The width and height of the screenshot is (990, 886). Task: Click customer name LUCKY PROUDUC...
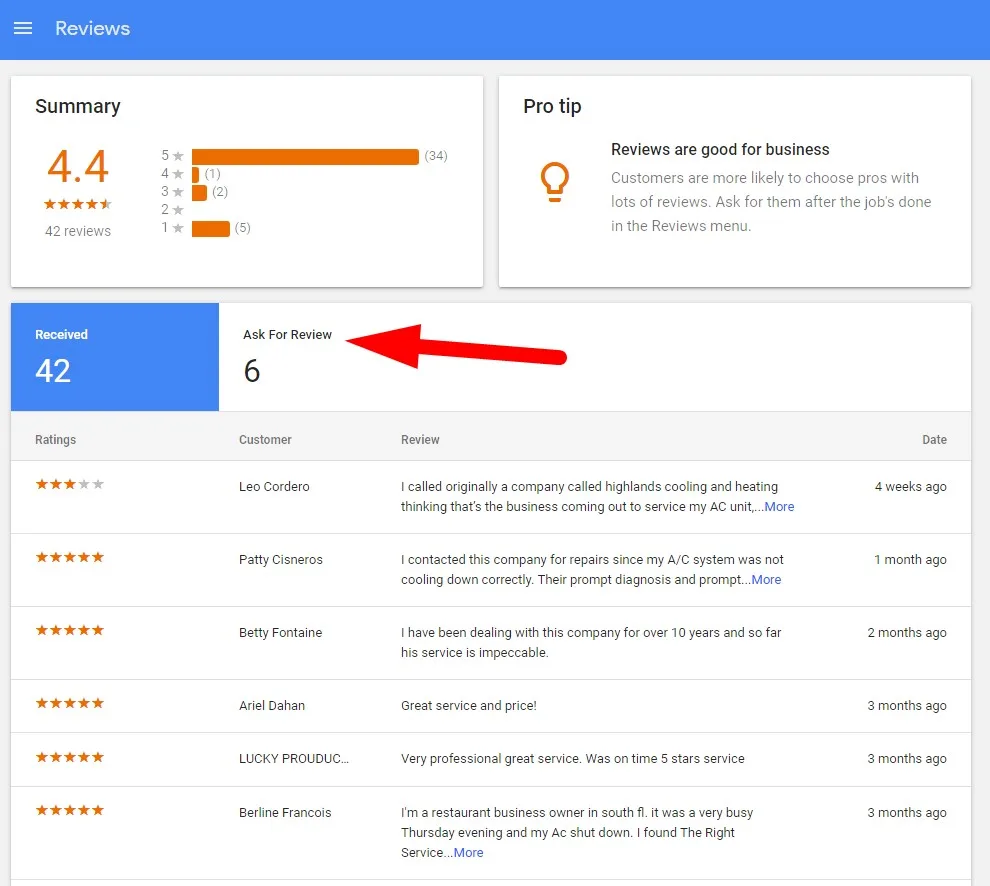pos(294,758)
